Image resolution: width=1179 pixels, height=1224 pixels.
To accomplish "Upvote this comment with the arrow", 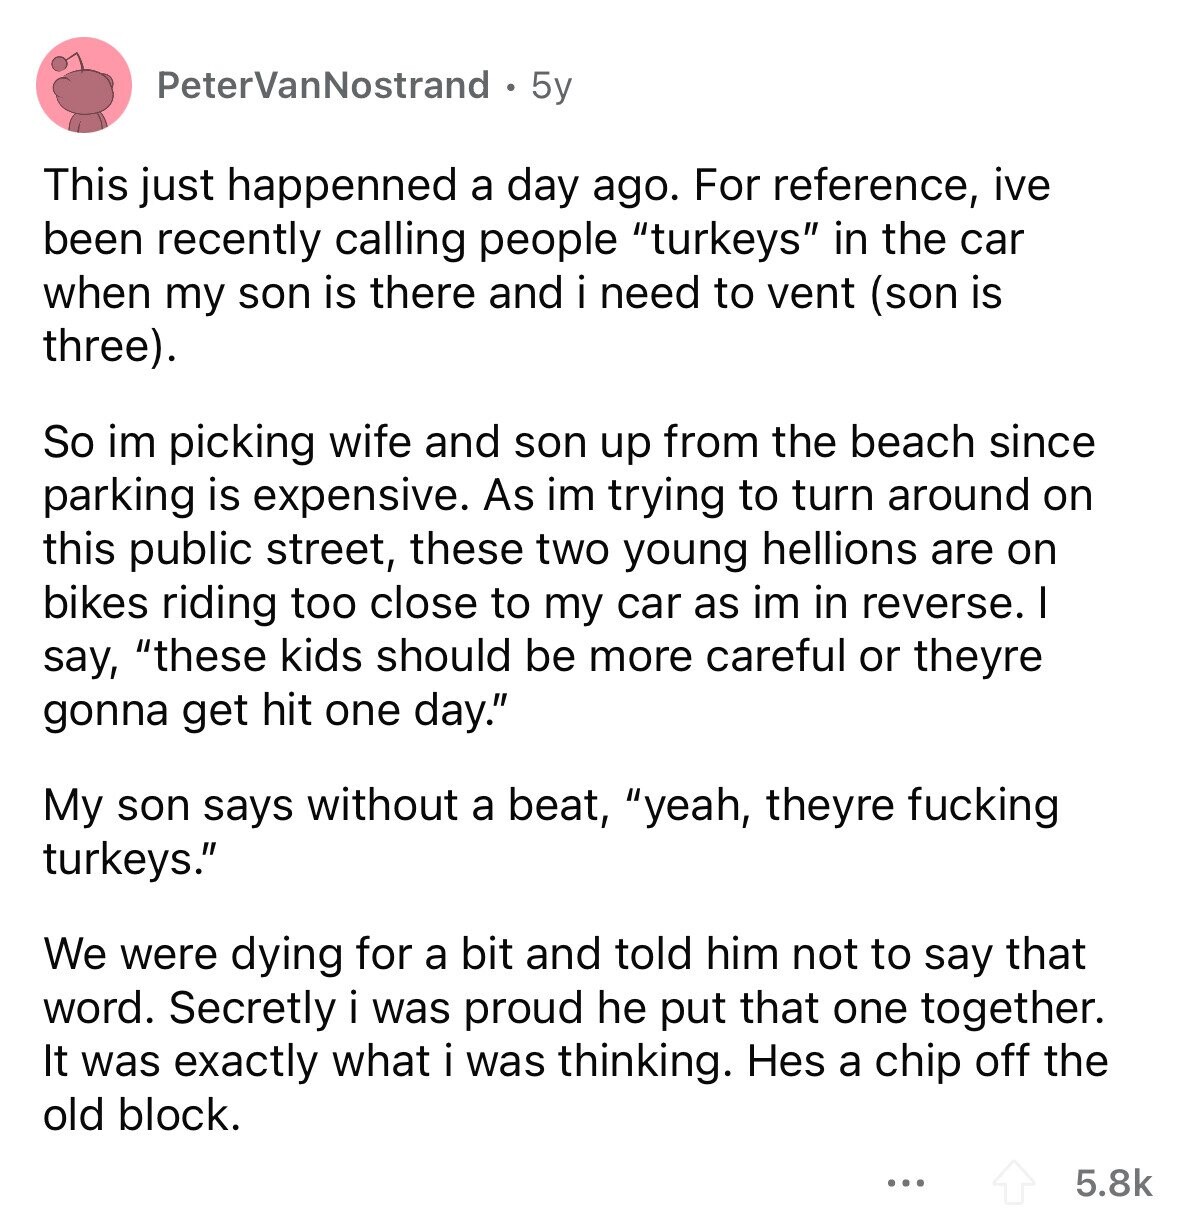I will point(1012,1184).
